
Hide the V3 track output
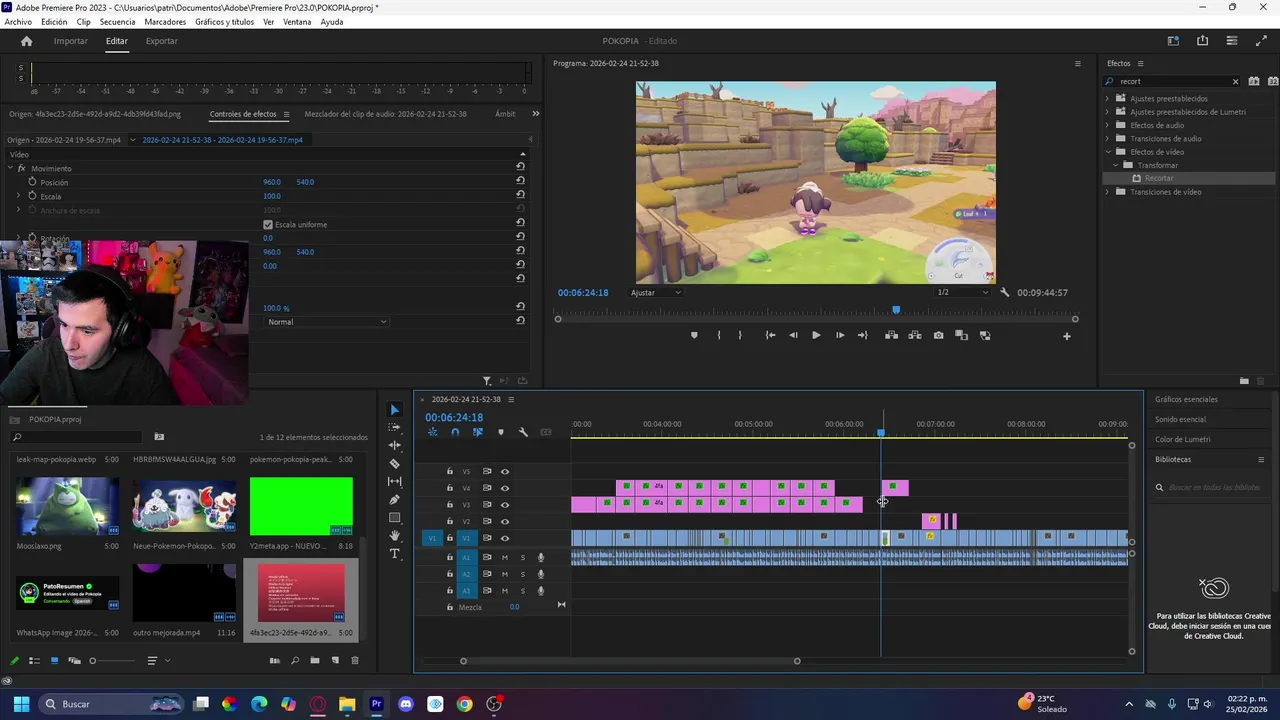505,505
